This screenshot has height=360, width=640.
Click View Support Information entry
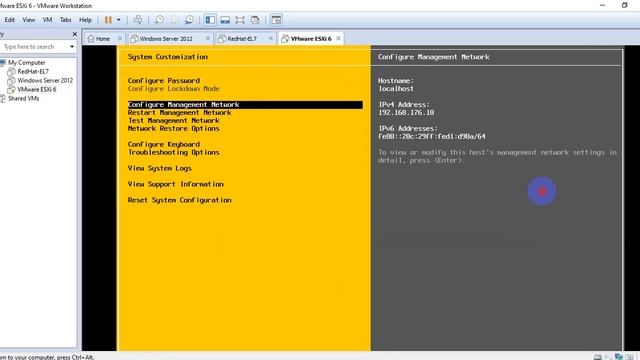[176, 184]
